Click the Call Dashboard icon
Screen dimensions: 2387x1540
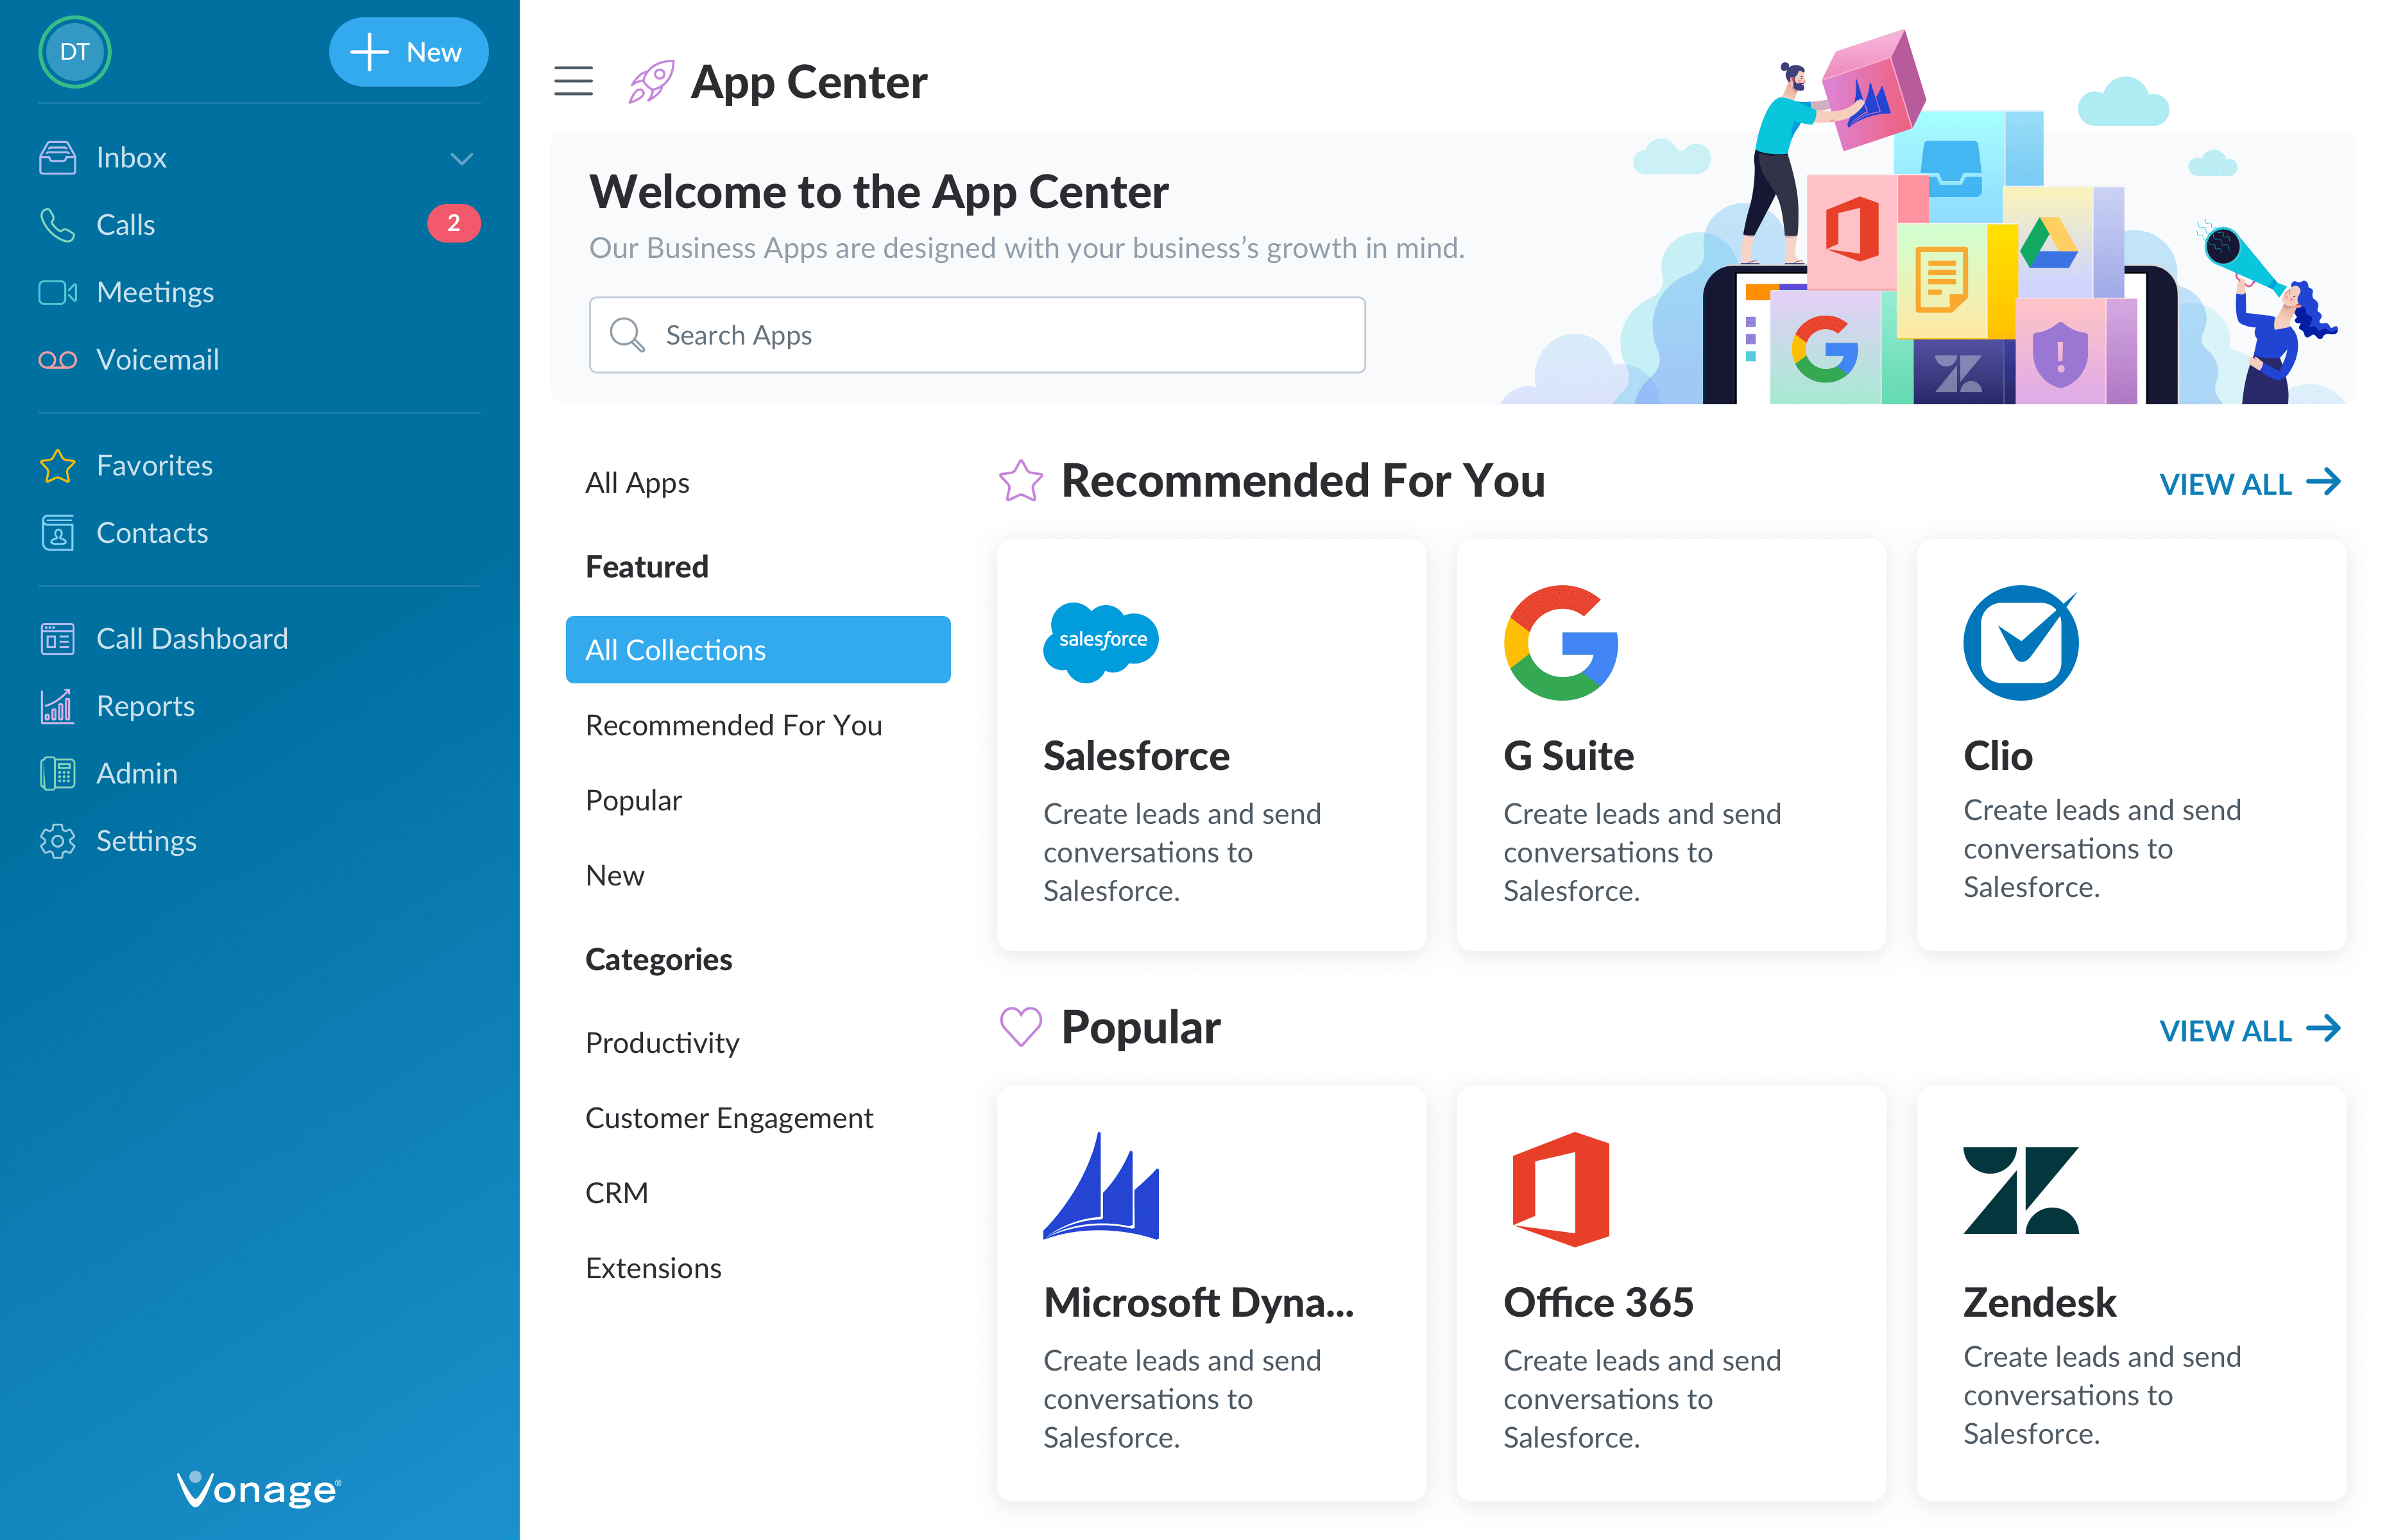point(58,638)
